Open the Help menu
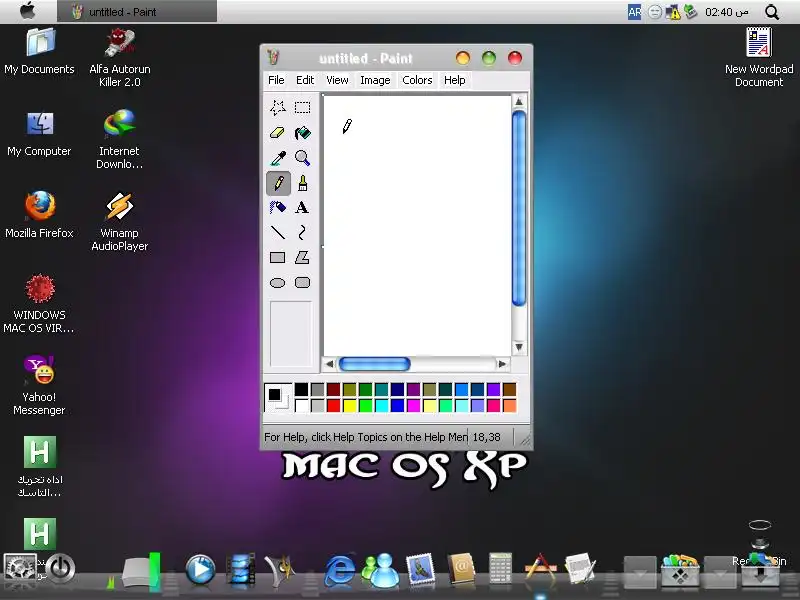Image resolution: width=800 pixels, height=600 pixels. point(454,80)
